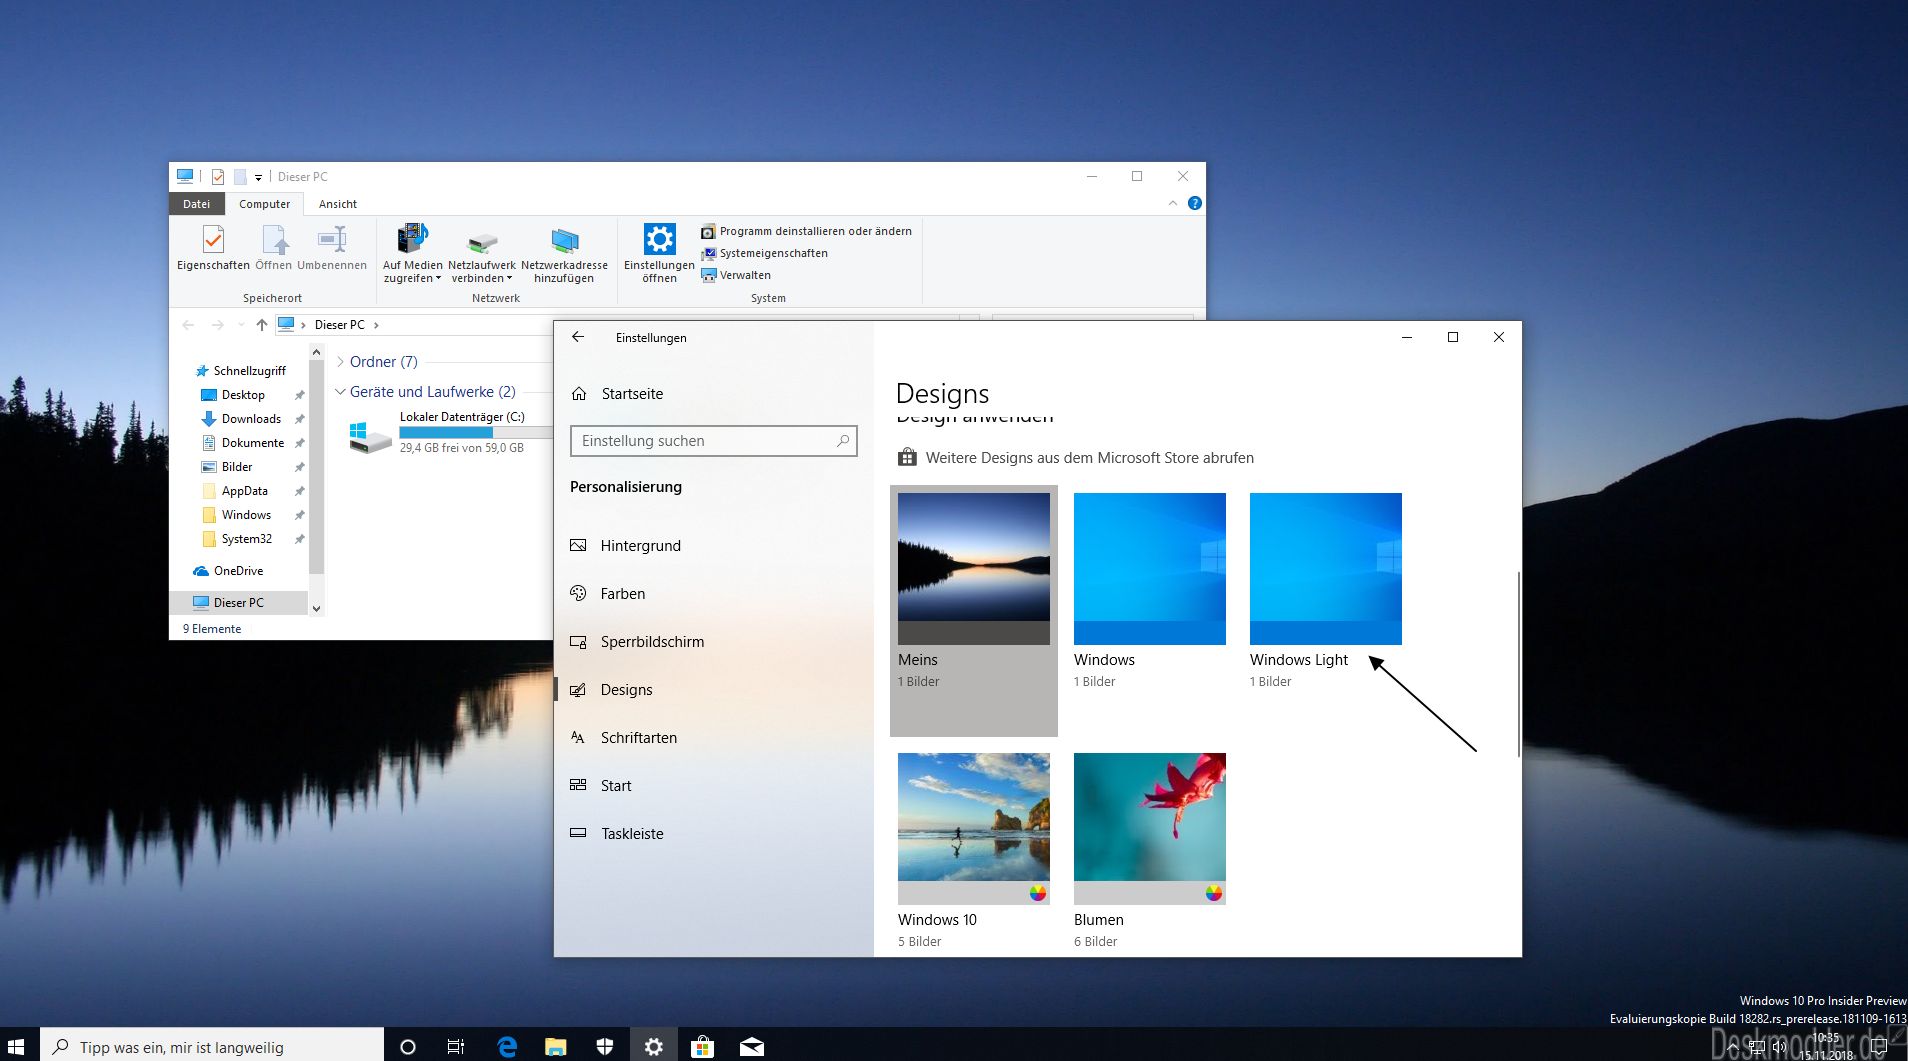Select Bilder in navigation pane
Screen dimensions: 1908x1061
coord(237,467)
